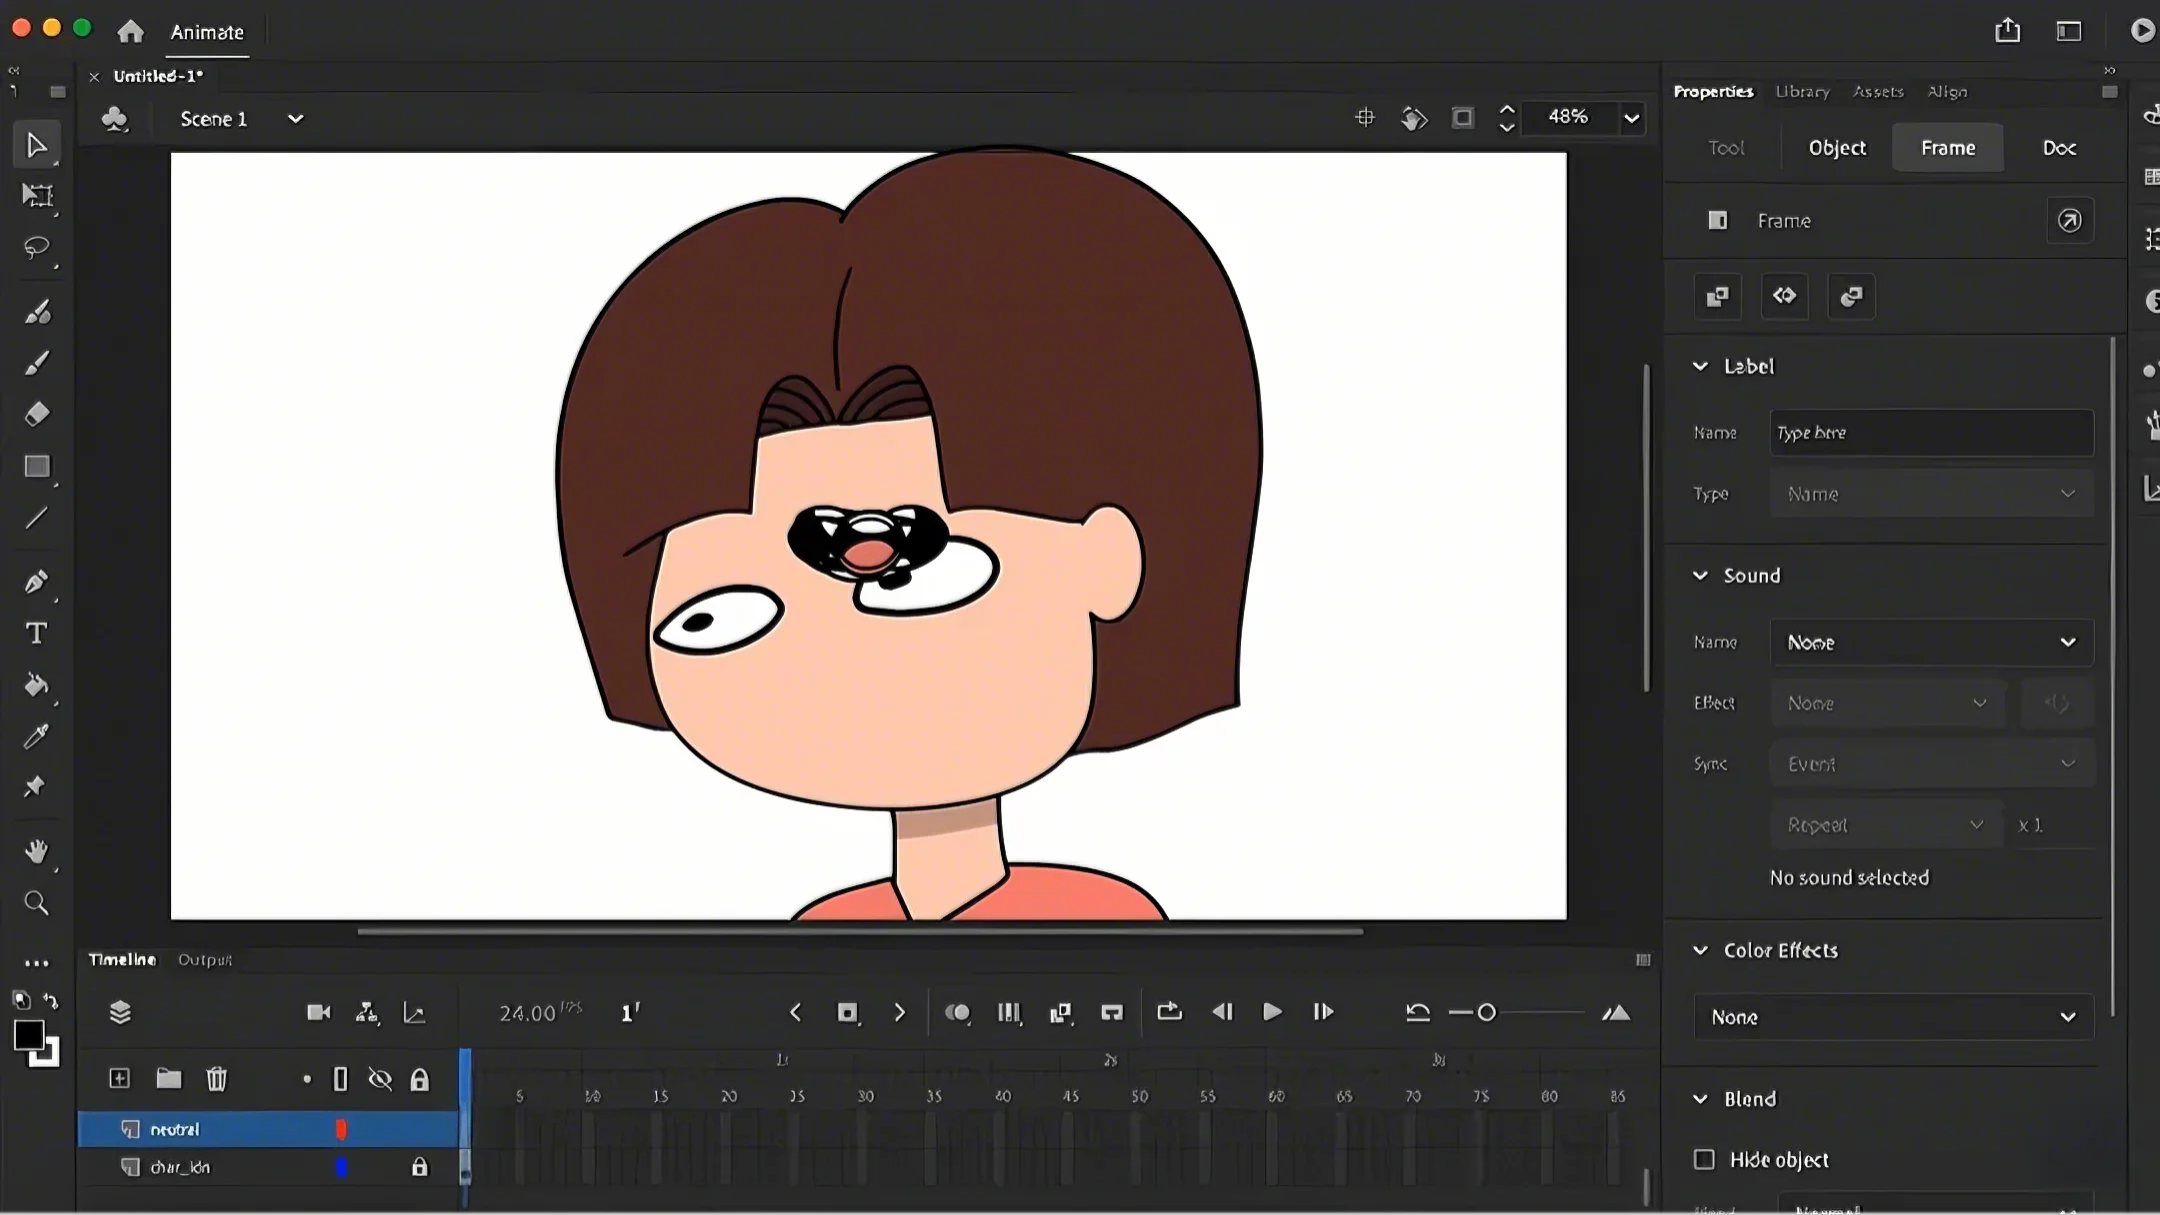
Task: Open the Sound Name dropdown
Action: [1931, 642]
